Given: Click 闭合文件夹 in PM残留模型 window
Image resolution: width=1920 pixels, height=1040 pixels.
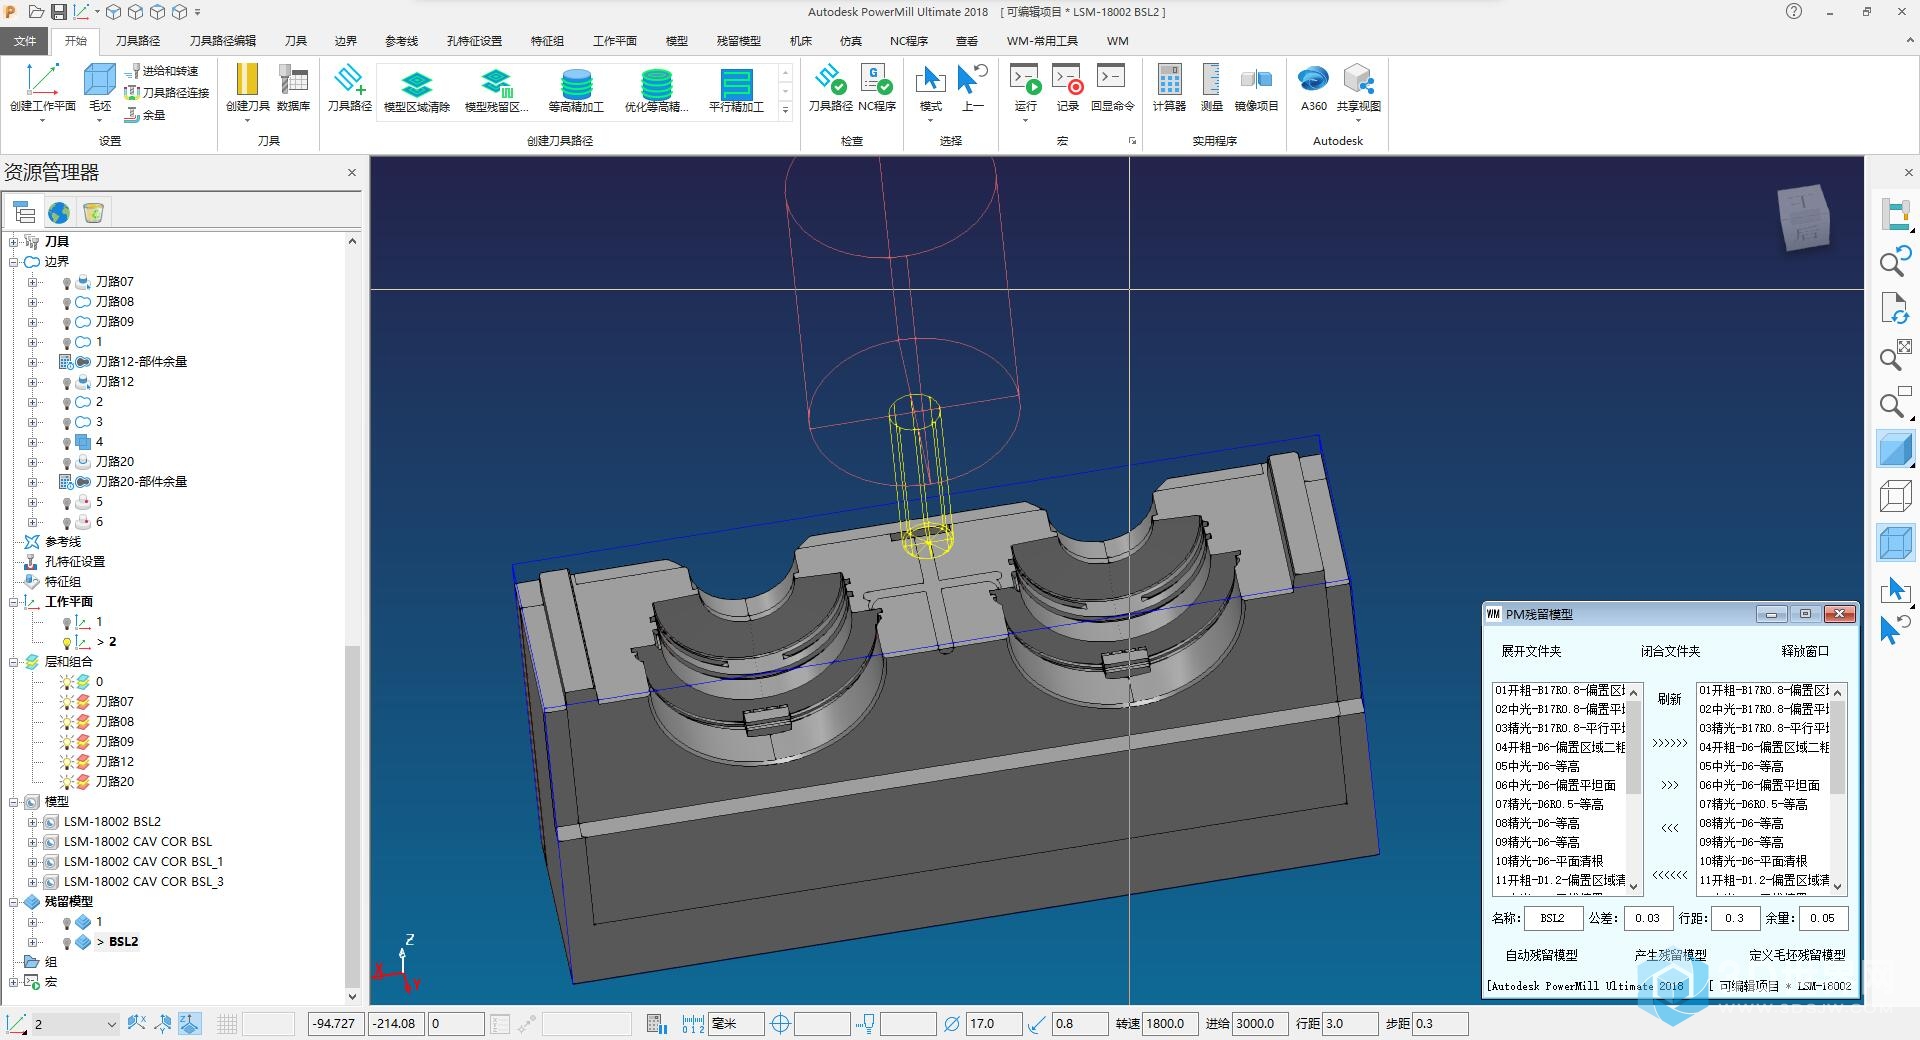Looking at the screenshot, I should (1670, 651).
